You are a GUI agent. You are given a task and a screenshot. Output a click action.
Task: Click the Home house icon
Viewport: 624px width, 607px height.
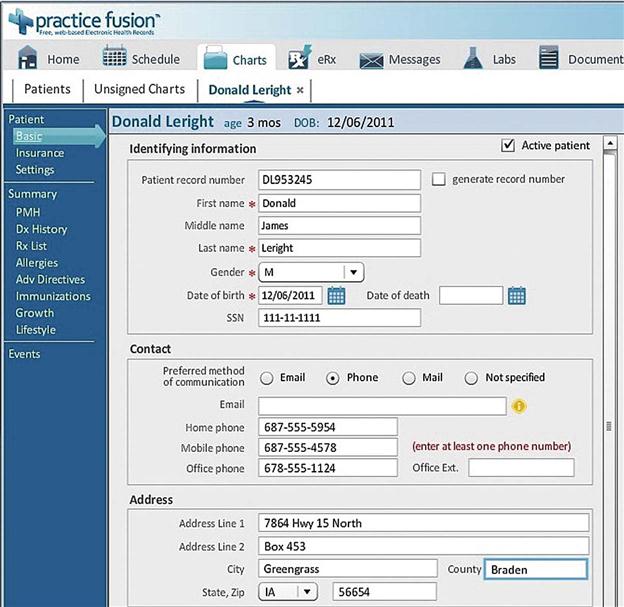(x=28, y=59)
